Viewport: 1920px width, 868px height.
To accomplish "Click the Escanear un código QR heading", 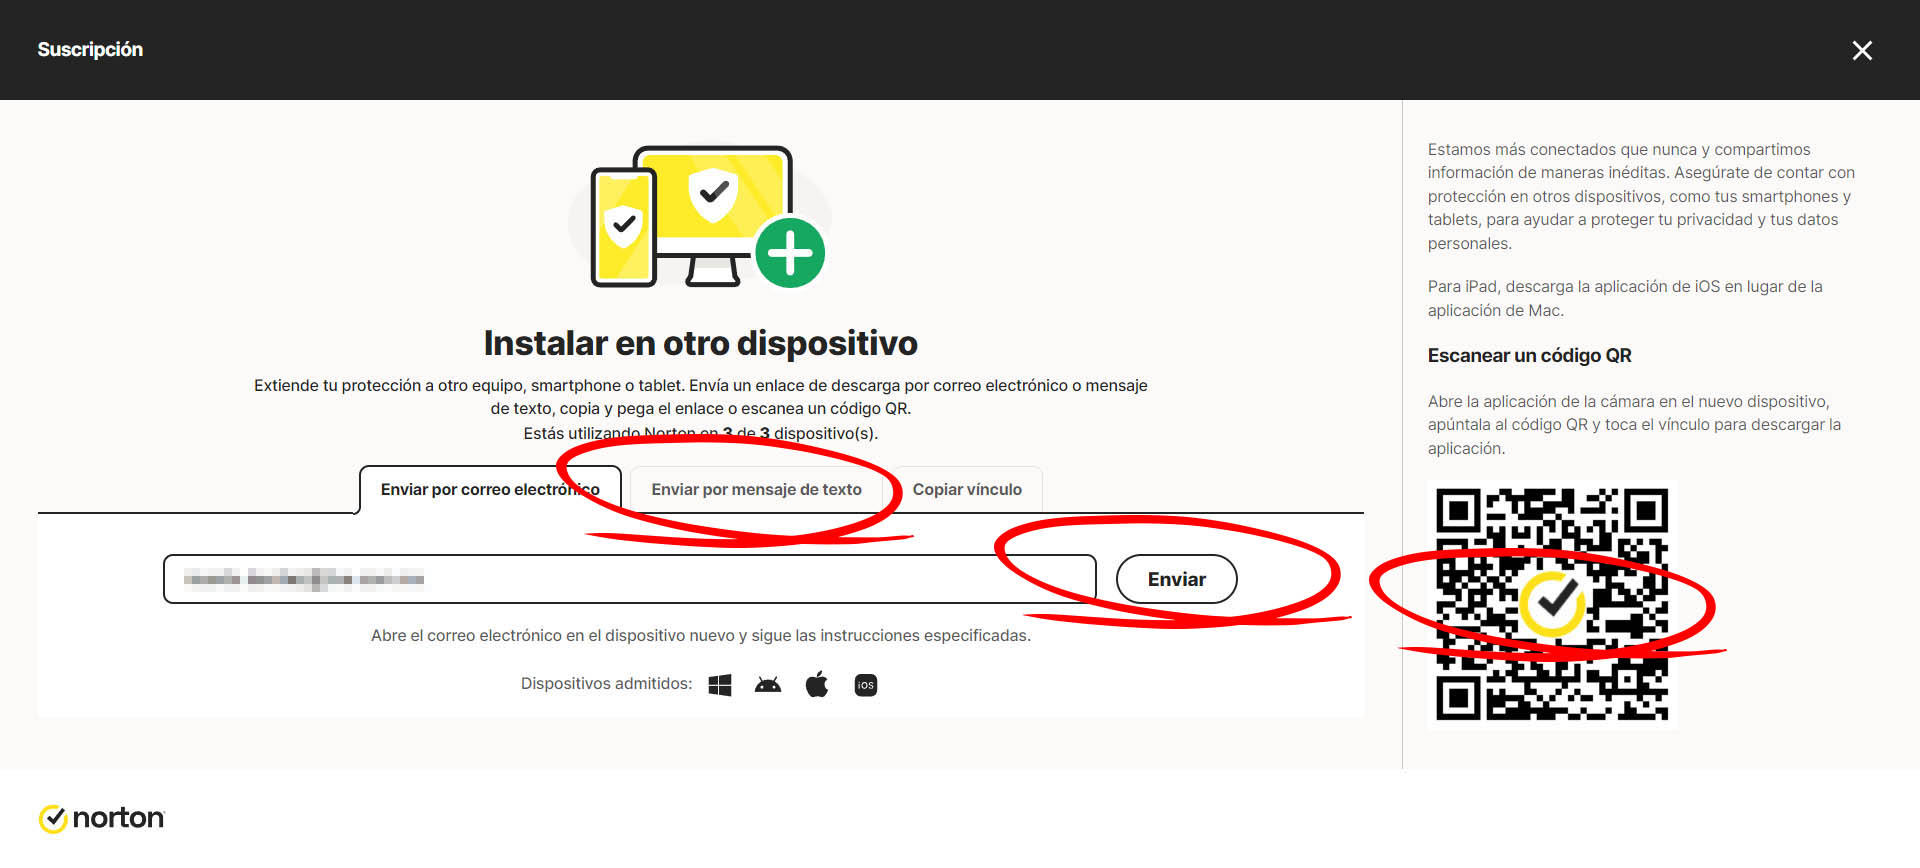I will coord(1529,356).
